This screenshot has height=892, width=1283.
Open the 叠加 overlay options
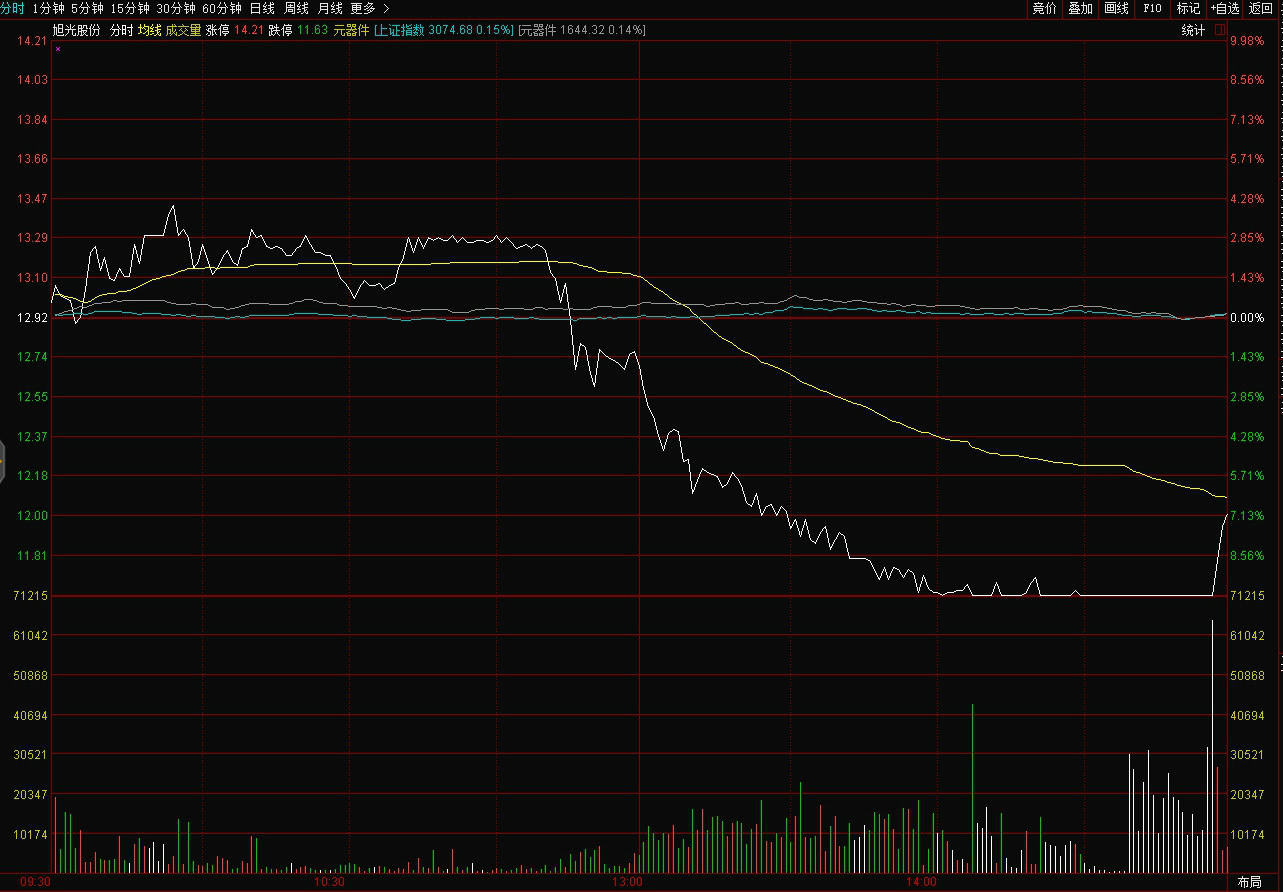coord(1080,8)
